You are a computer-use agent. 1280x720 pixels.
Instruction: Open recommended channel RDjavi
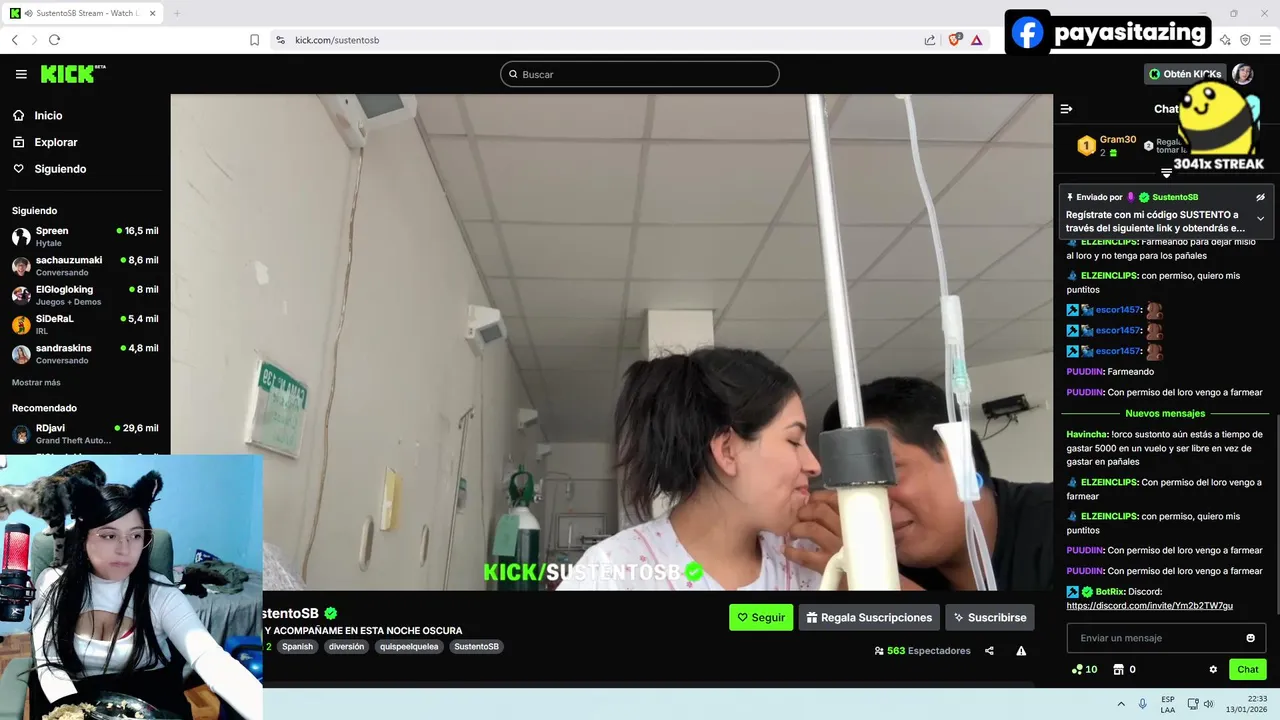pyautogui.click(x=85, y=434)
